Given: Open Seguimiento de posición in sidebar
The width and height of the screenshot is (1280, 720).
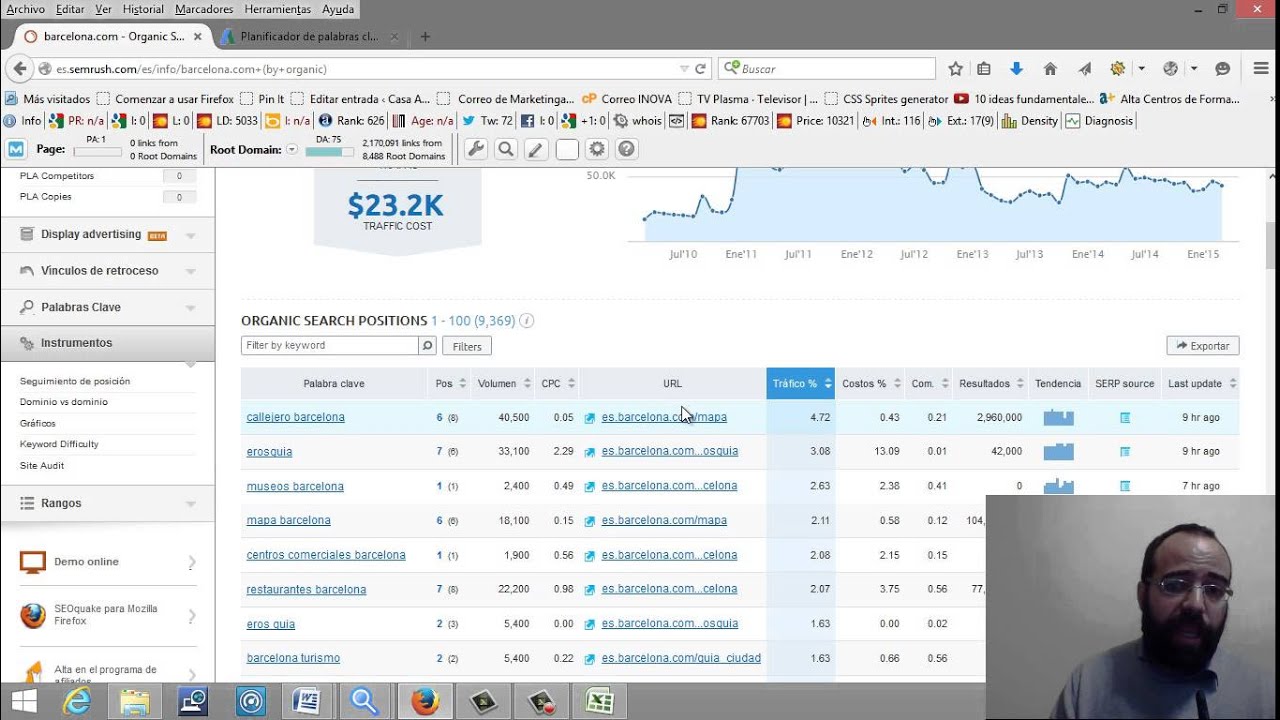Looking at the screenshot, I should (x=75, y=381).
